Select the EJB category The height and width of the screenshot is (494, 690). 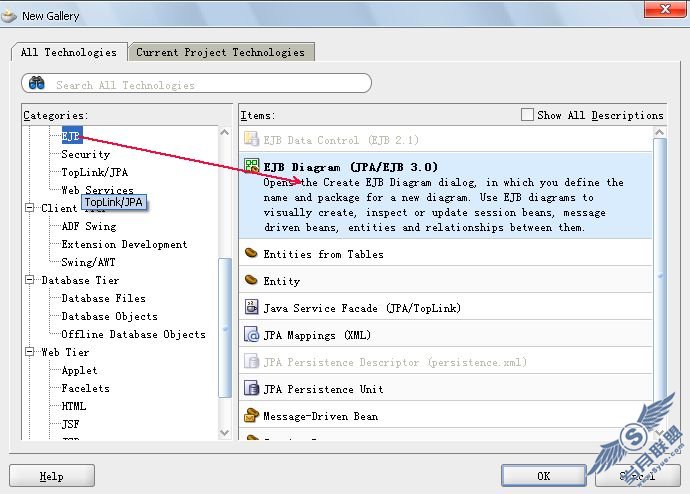[x=71, y=135]
